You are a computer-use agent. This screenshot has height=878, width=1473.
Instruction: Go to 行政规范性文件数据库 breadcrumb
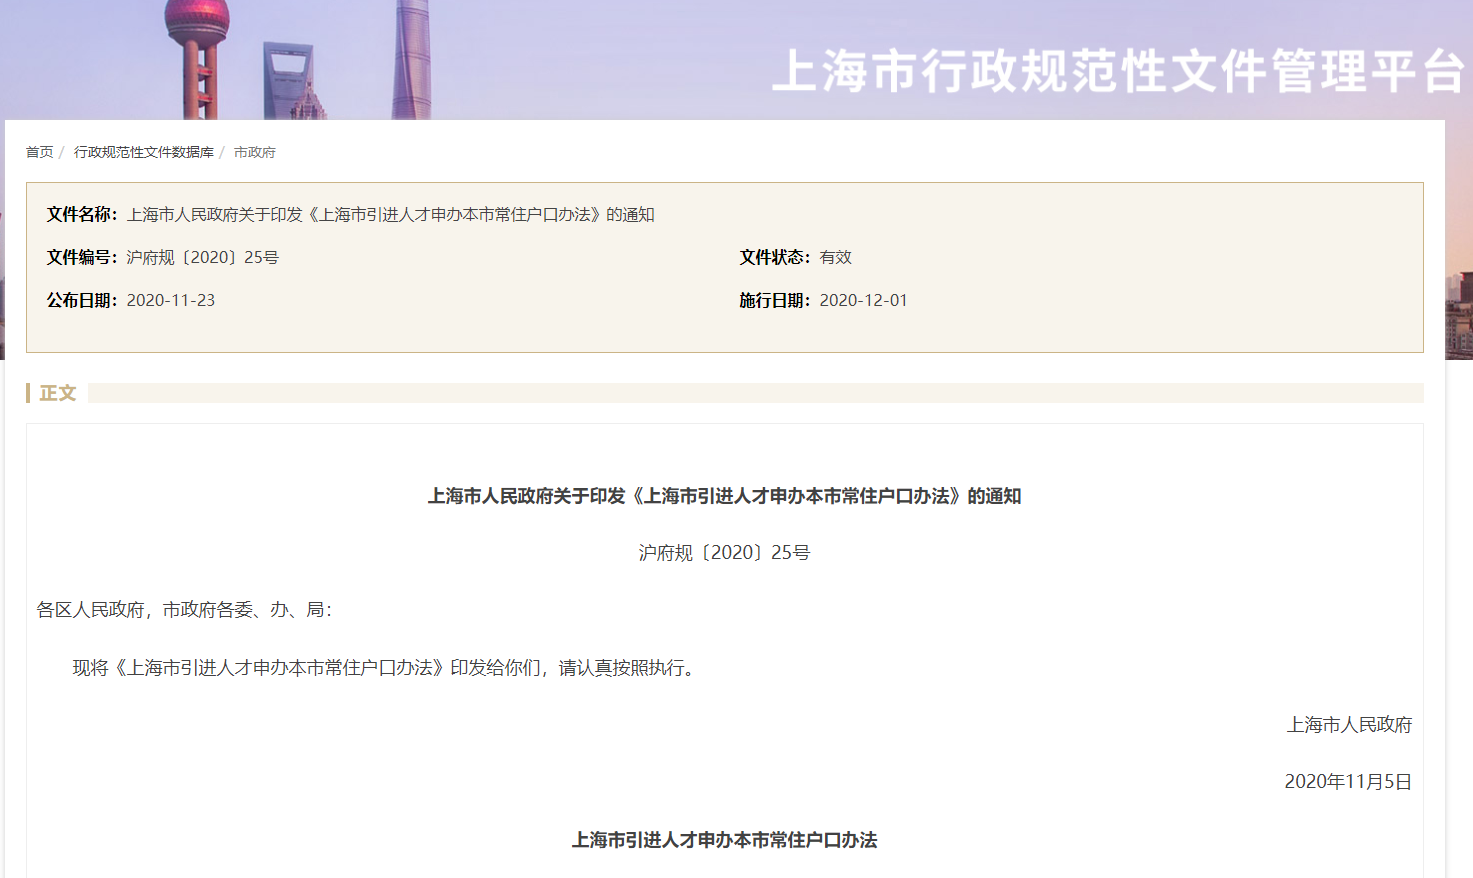coord(144,152)
